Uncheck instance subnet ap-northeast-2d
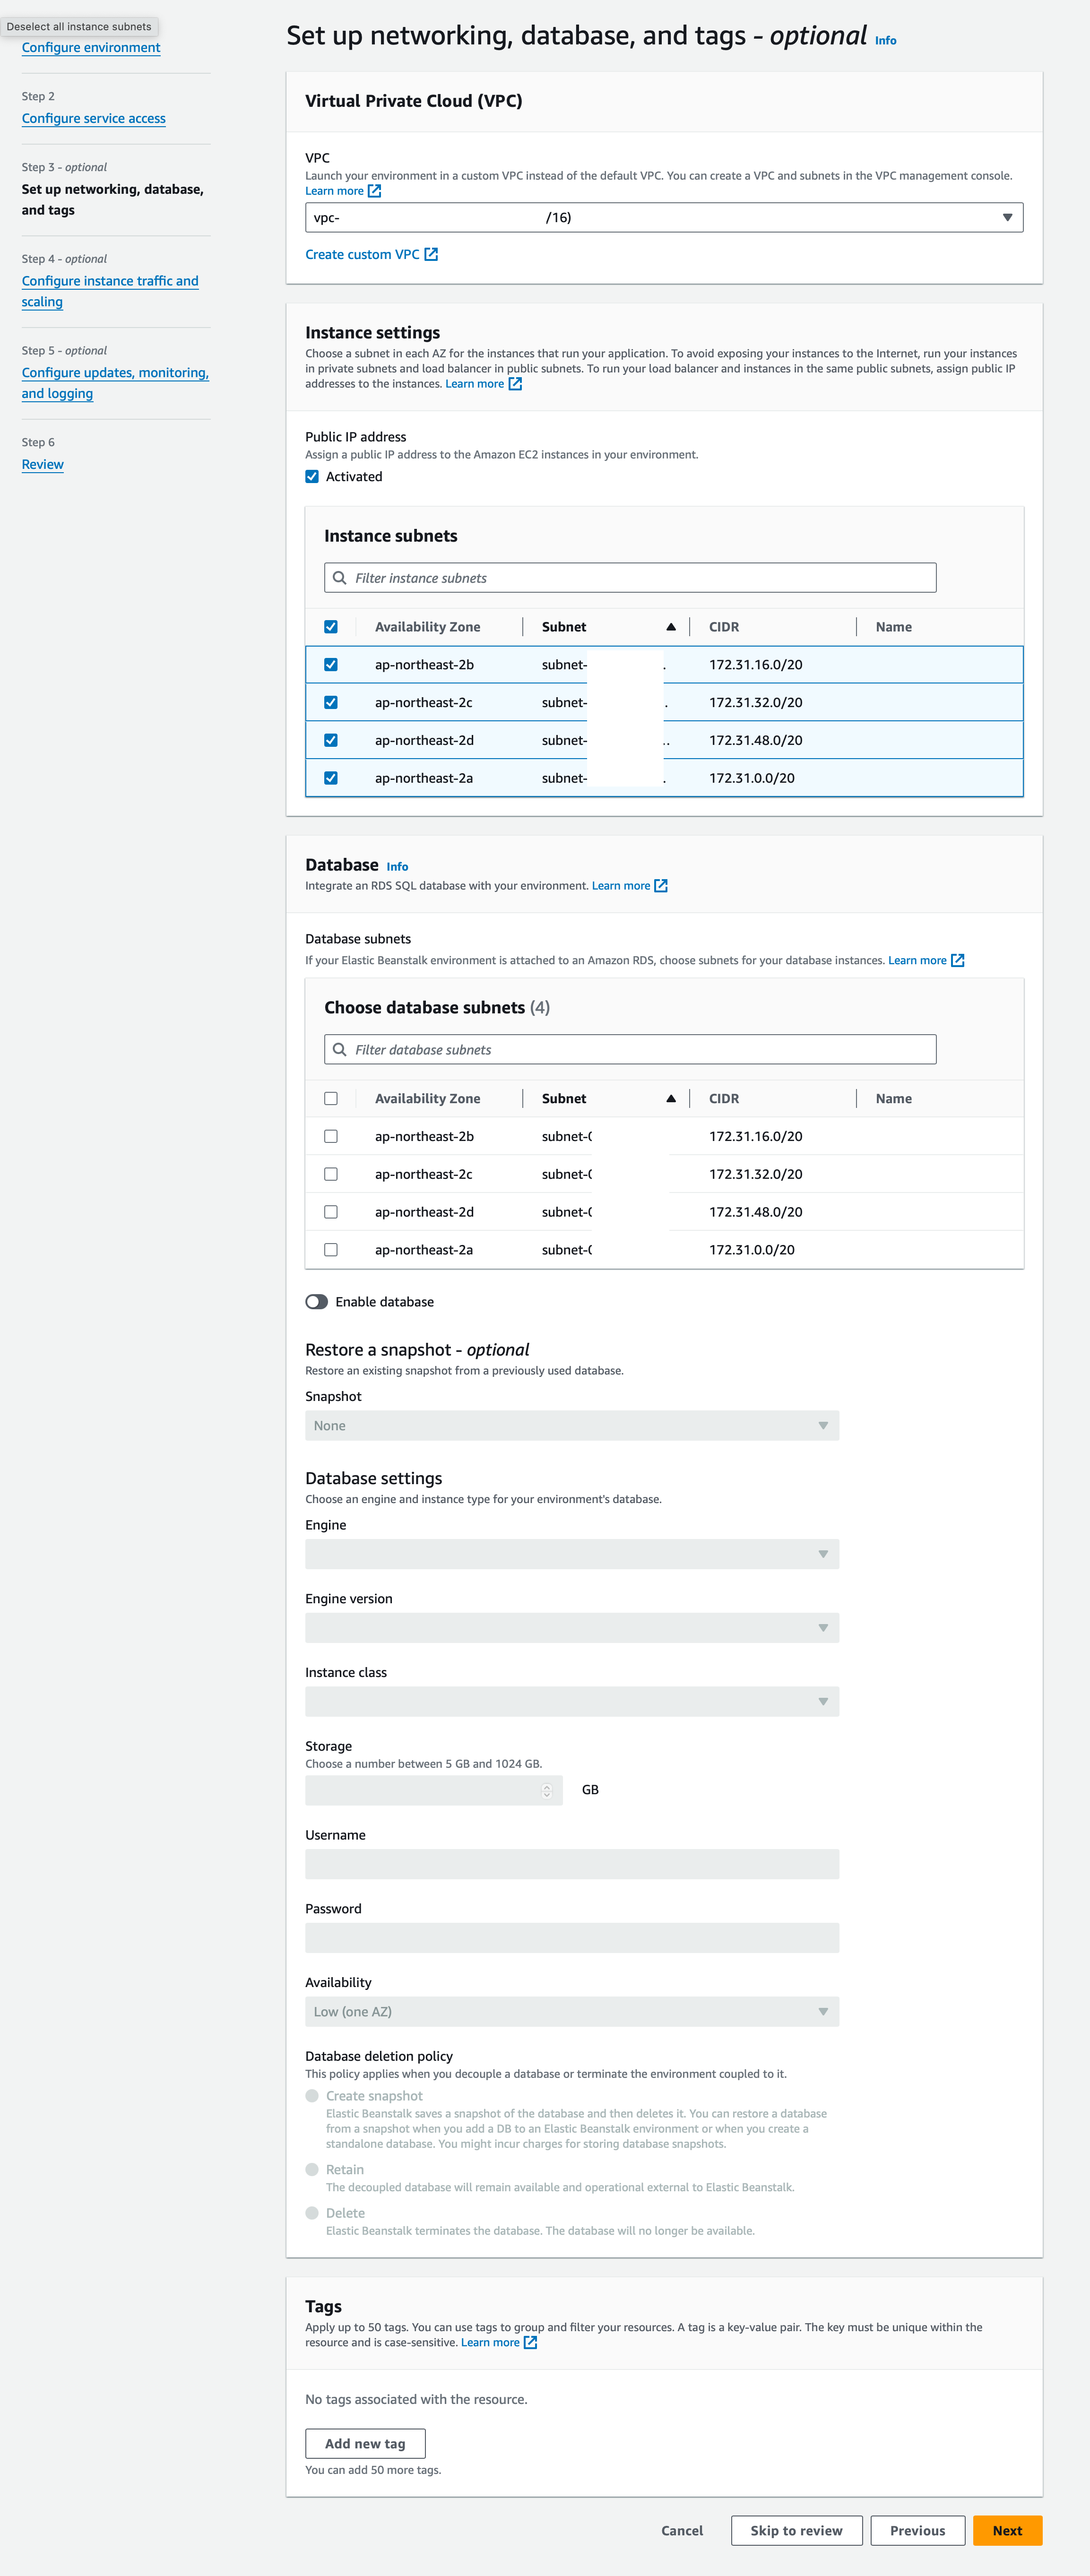 point(331,741)
